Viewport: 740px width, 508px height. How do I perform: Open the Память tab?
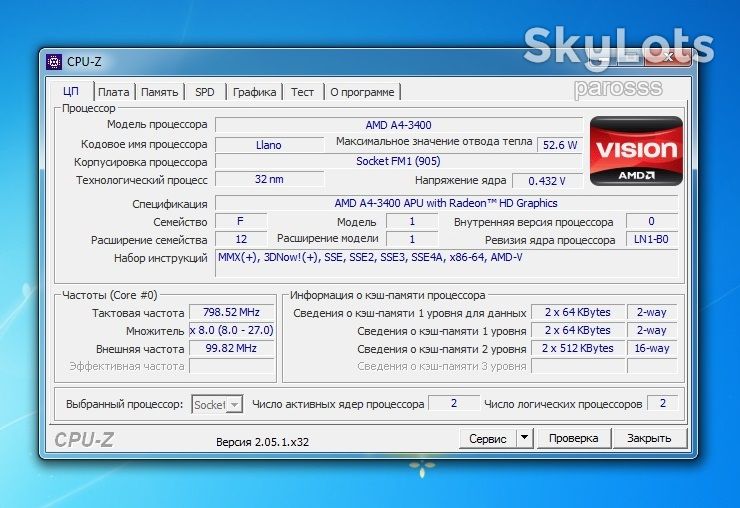pyautogui.click(x=160, y=92)
